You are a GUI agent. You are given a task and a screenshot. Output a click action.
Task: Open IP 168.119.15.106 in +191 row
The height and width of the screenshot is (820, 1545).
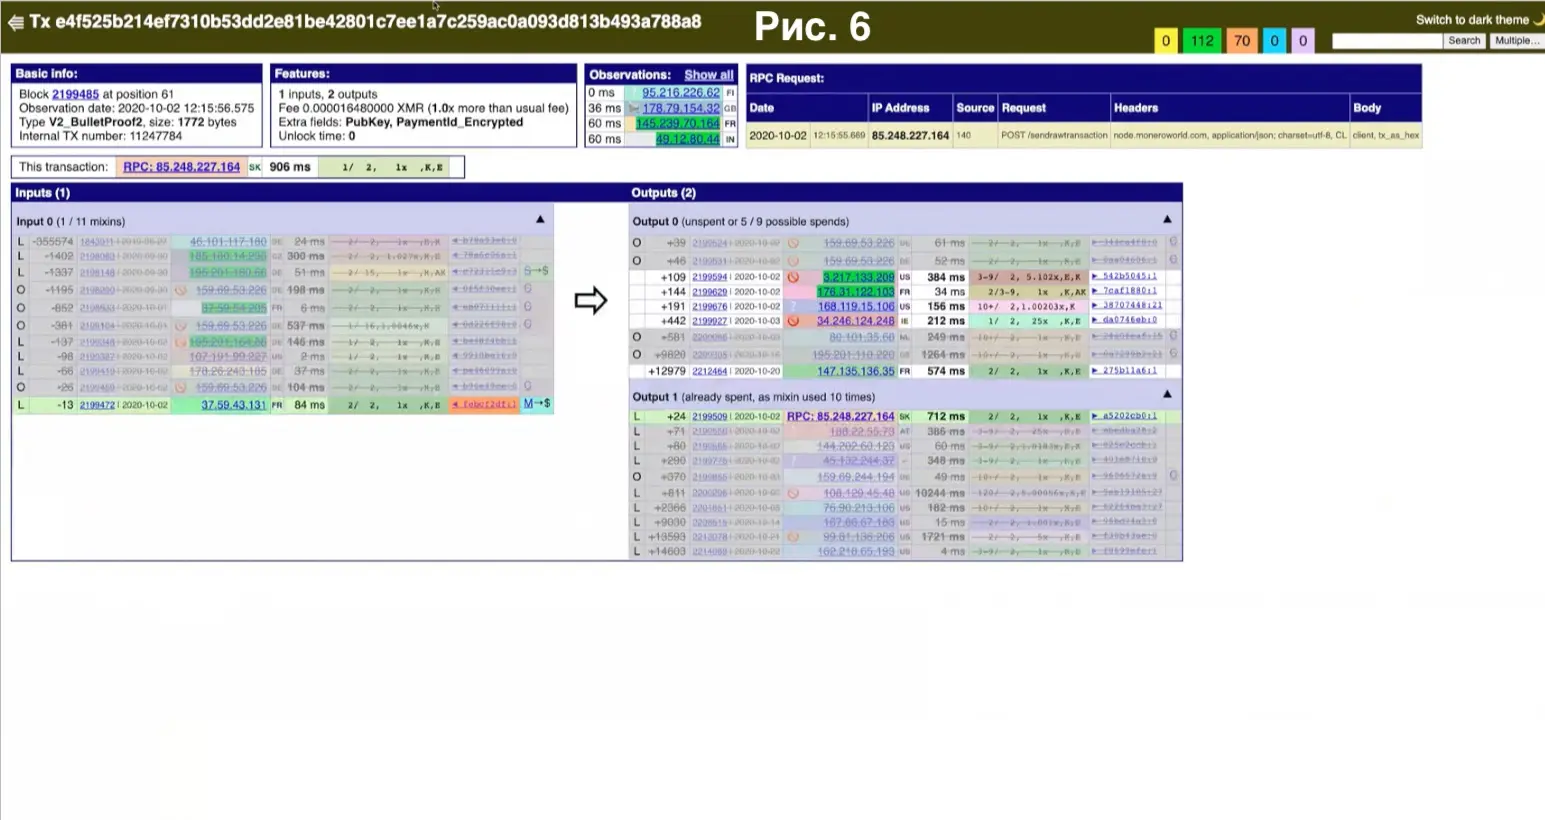(x=856, y=307)
